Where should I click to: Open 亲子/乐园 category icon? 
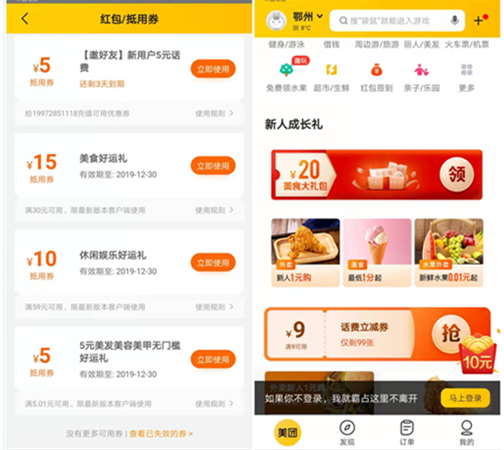pyautogui.click(x=421, y=70)
